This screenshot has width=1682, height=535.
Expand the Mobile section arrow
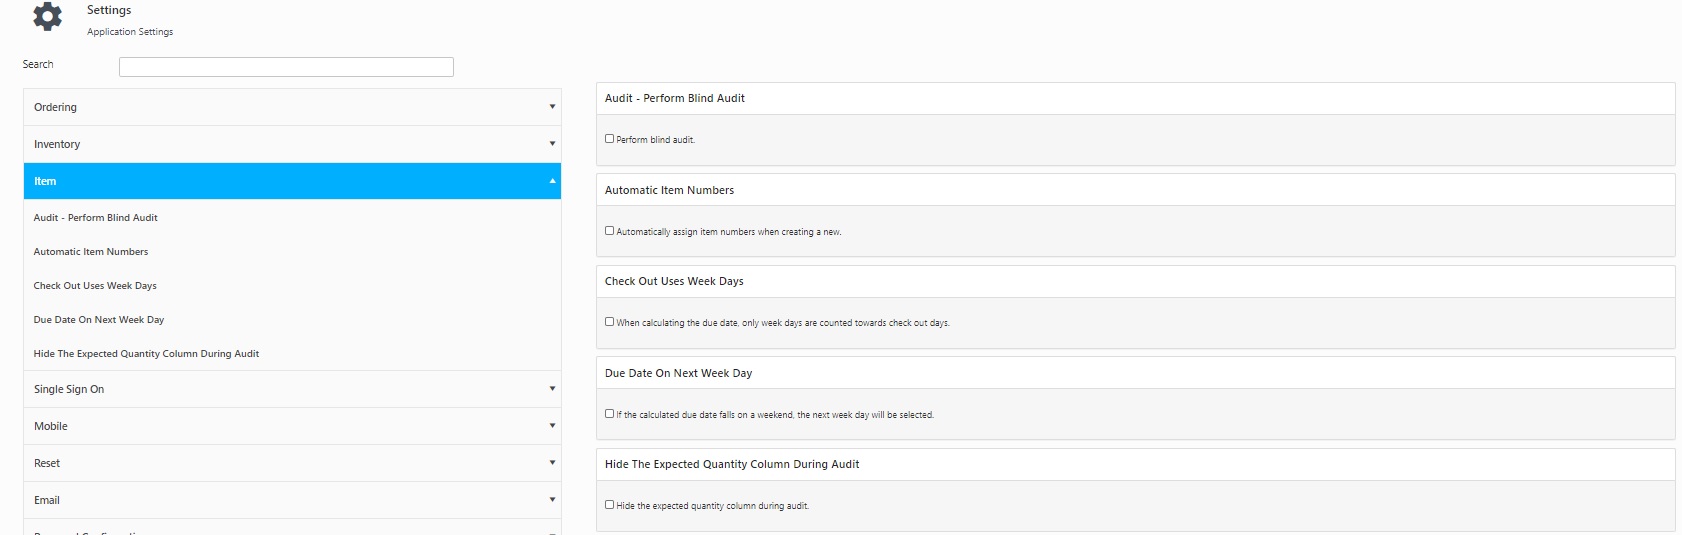[552, 426]
